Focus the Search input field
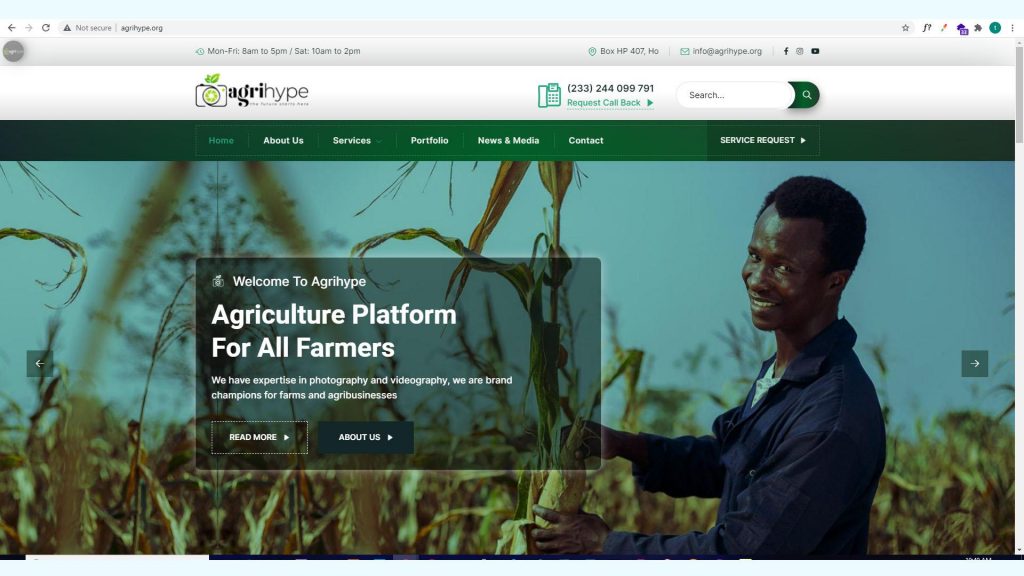1024x576 pixels. click(735, 95)
